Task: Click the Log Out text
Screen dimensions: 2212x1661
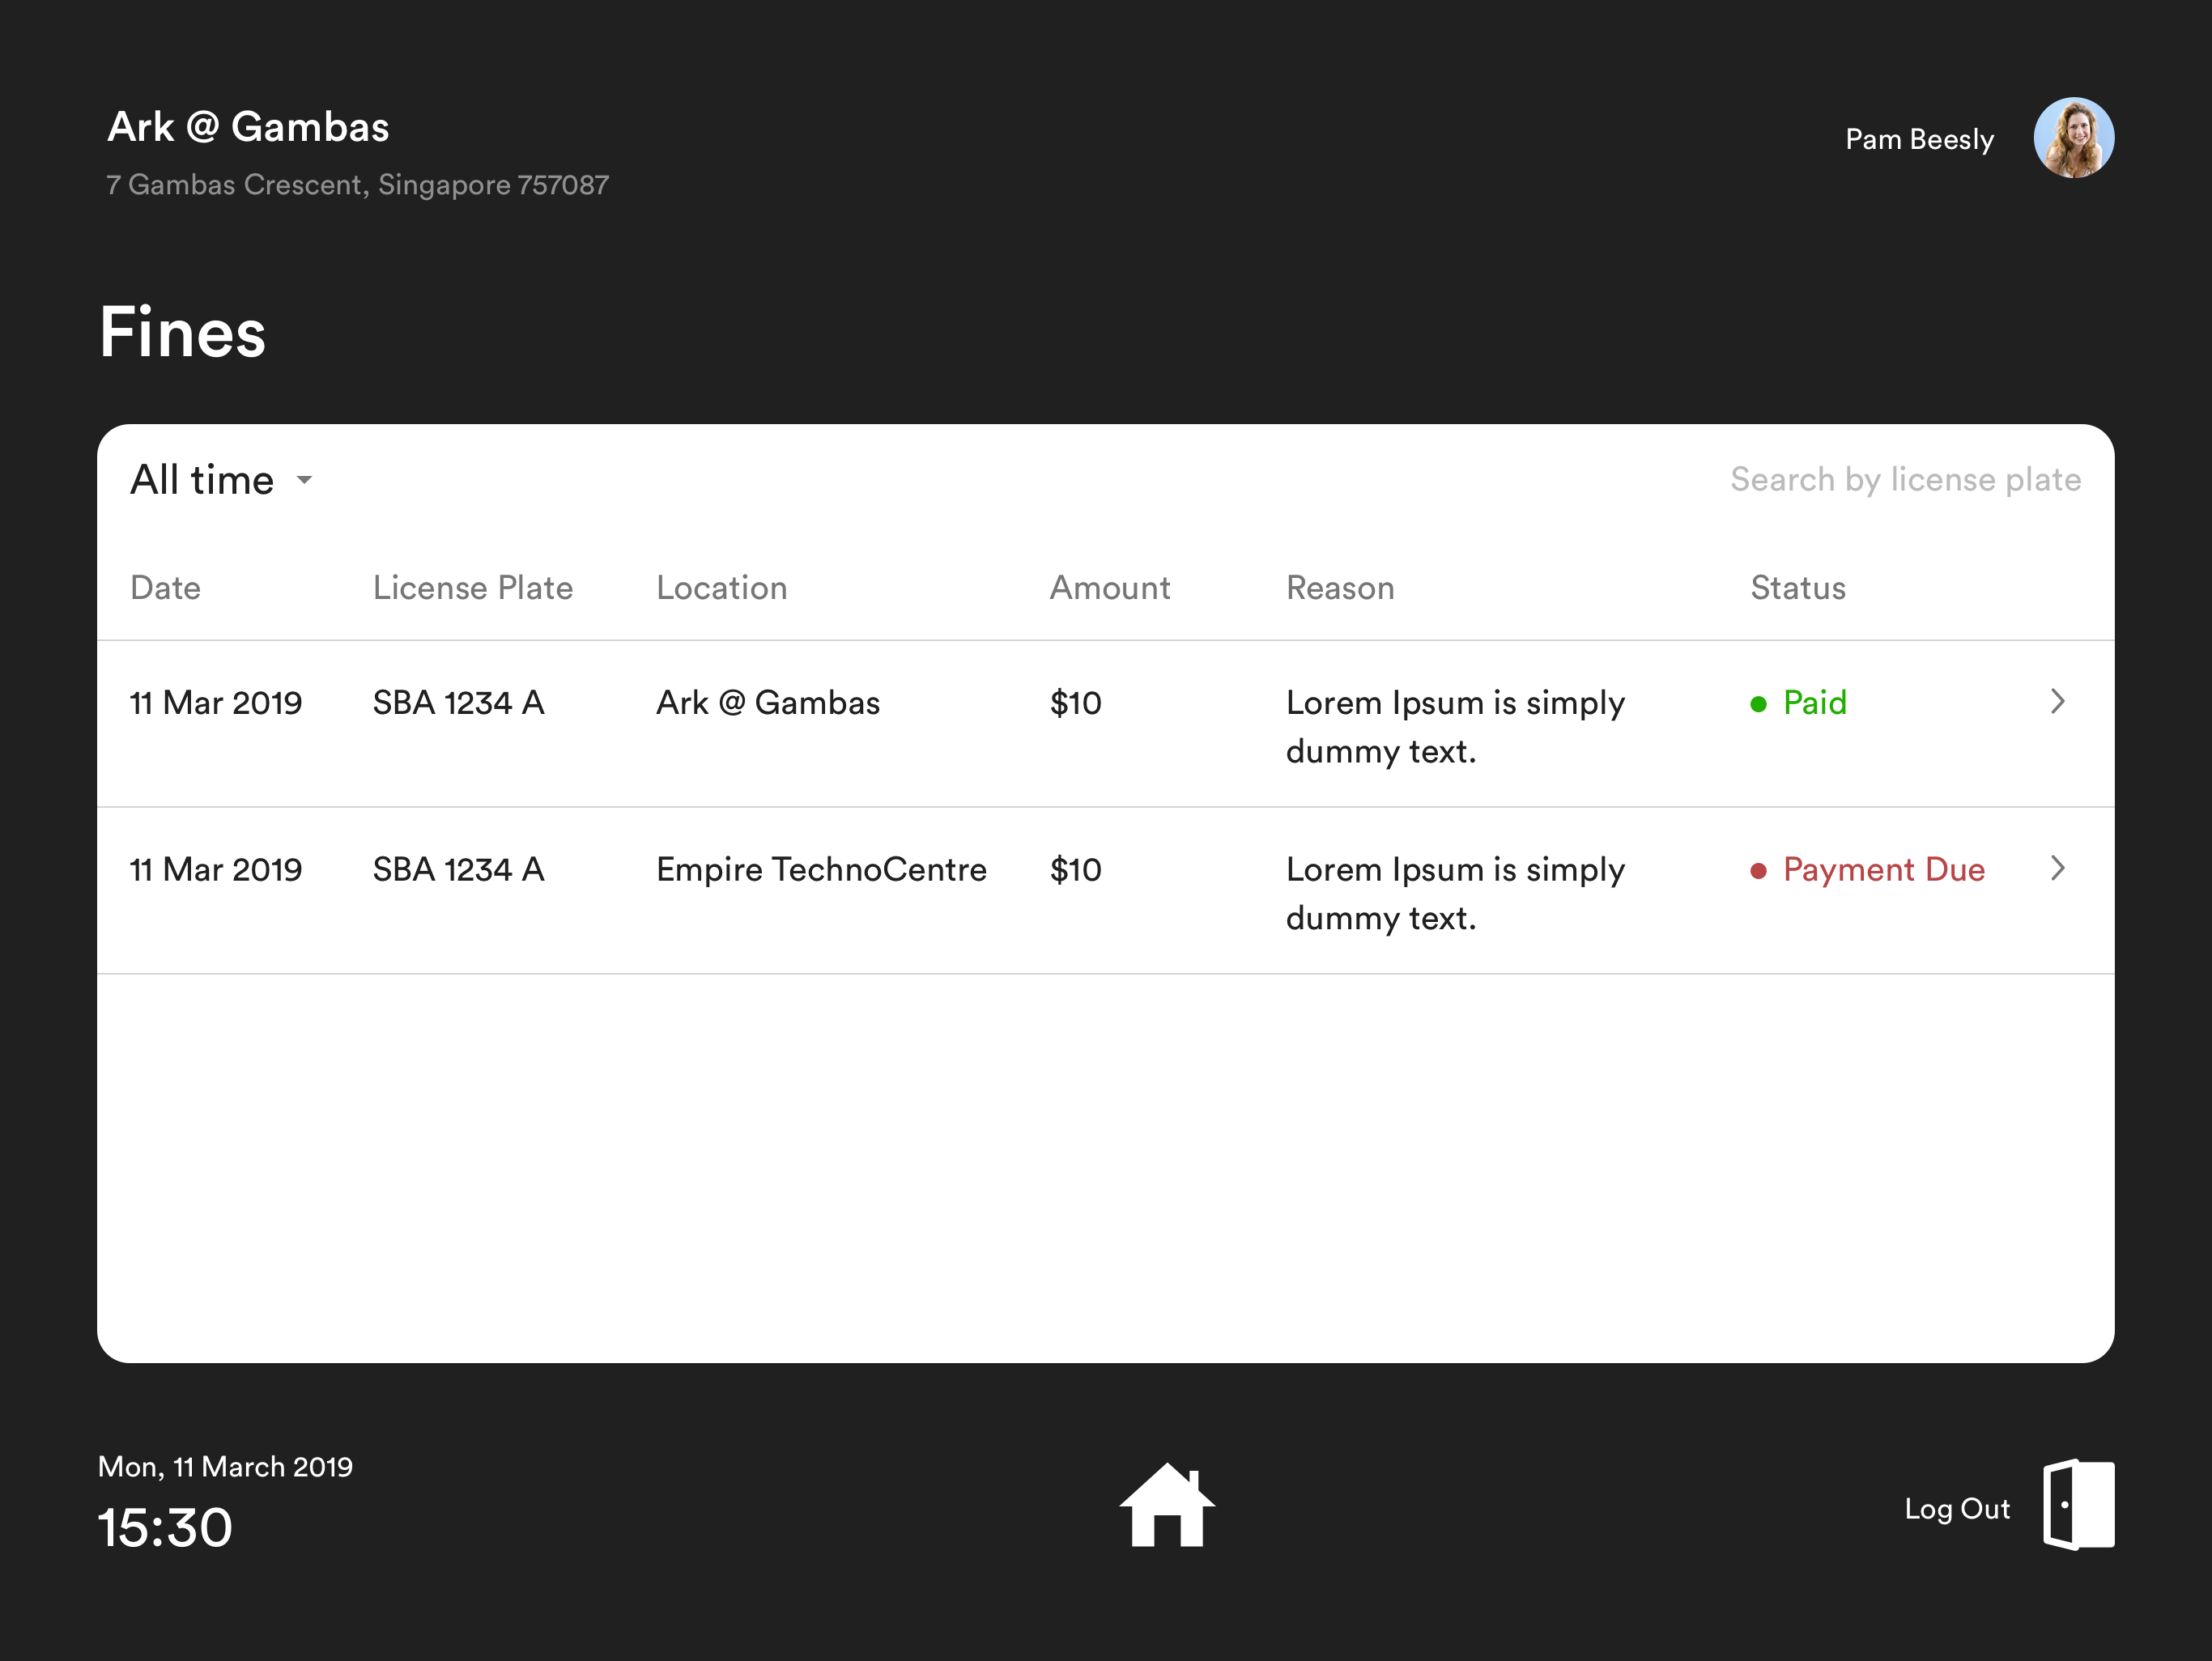Action: [1956, 1508]
